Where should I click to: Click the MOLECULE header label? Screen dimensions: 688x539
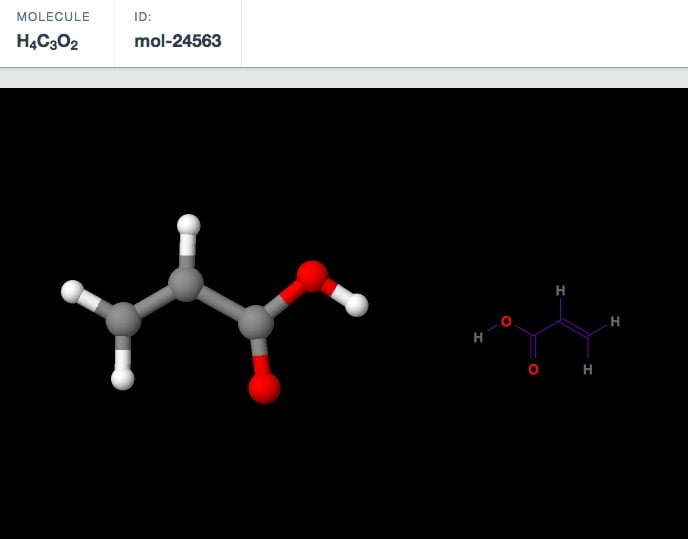pos(53,17)
